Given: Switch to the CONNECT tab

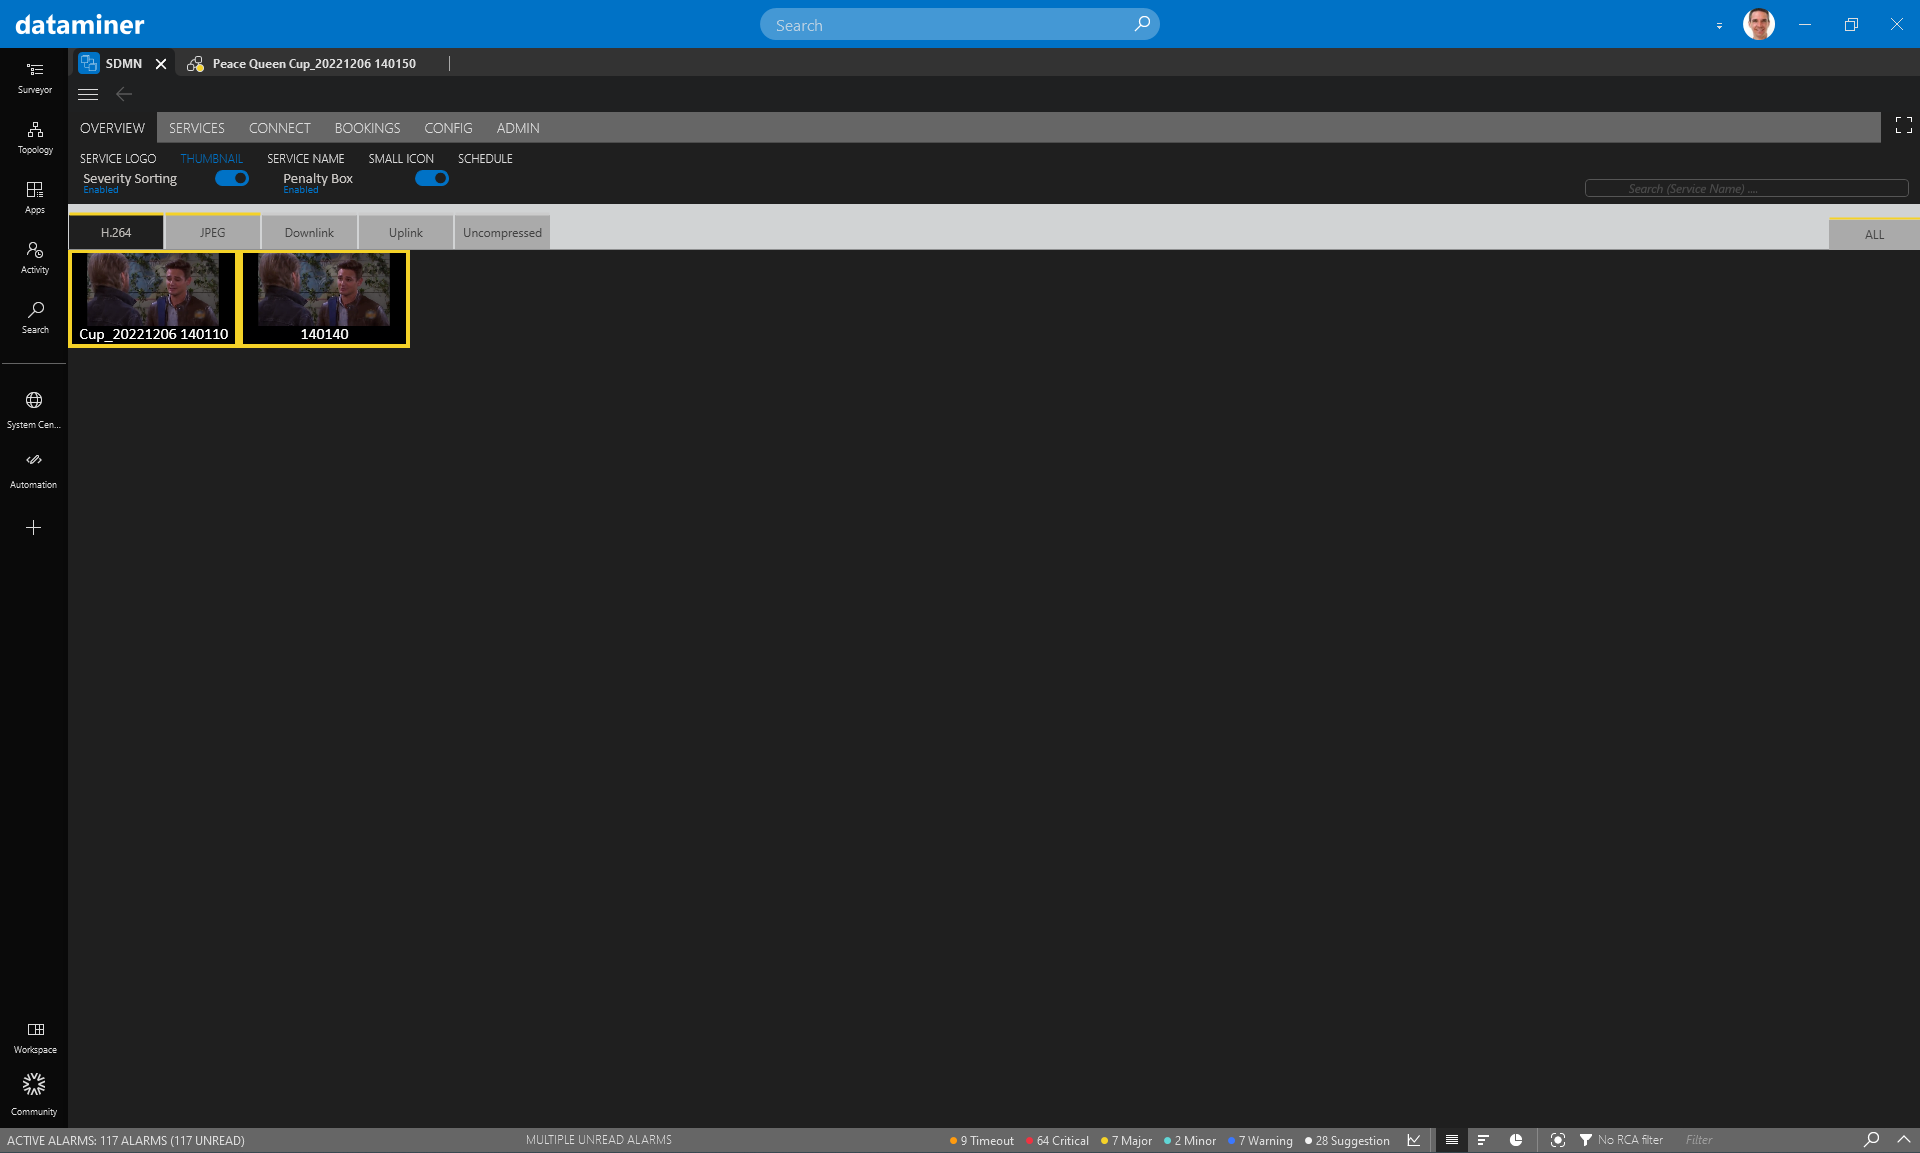Looking at the screenshot, I should pos(280,128).
